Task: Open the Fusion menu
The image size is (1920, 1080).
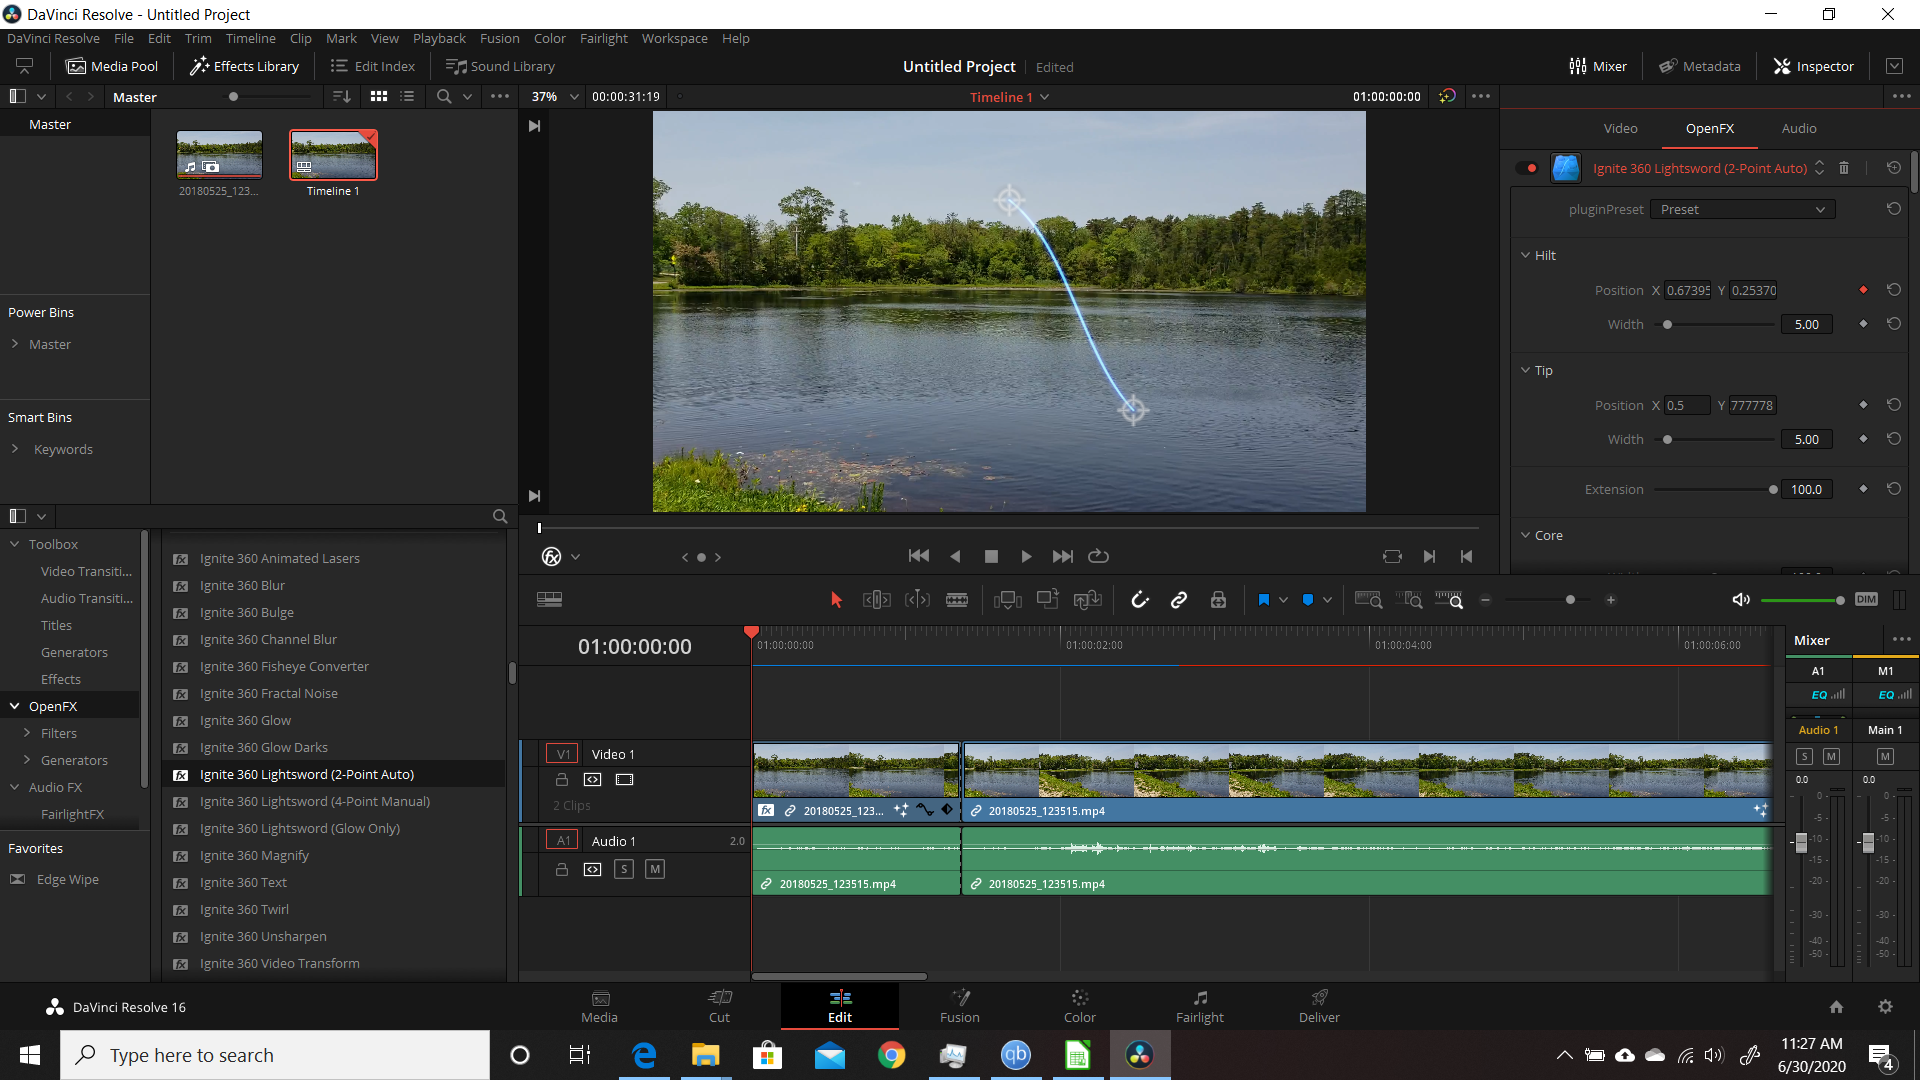Action: (499, 38)
